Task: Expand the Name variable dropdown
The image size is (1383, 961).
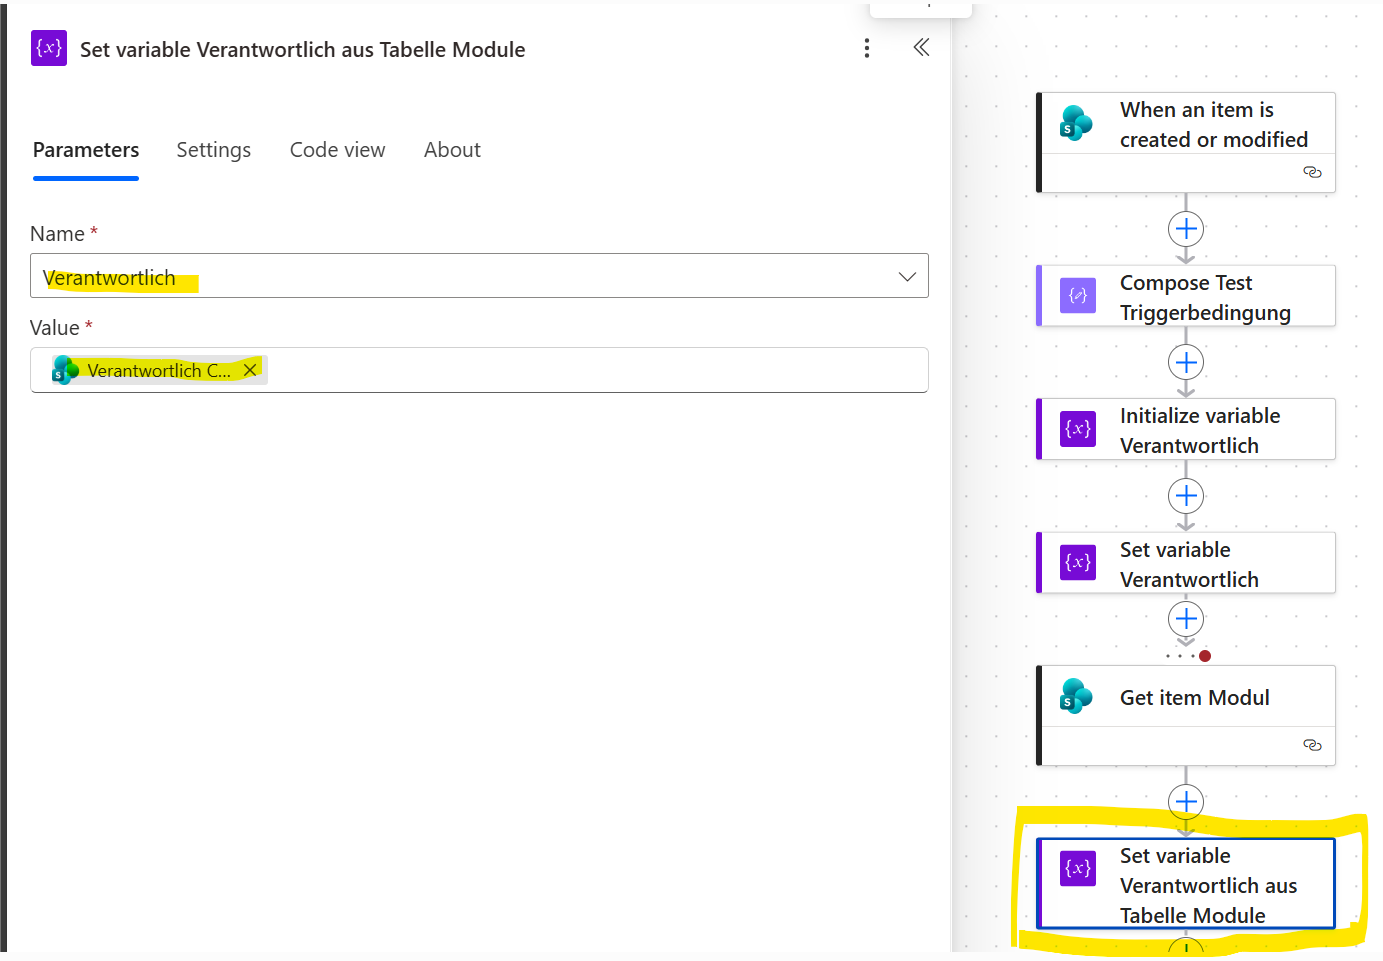Action: (906, 277)
